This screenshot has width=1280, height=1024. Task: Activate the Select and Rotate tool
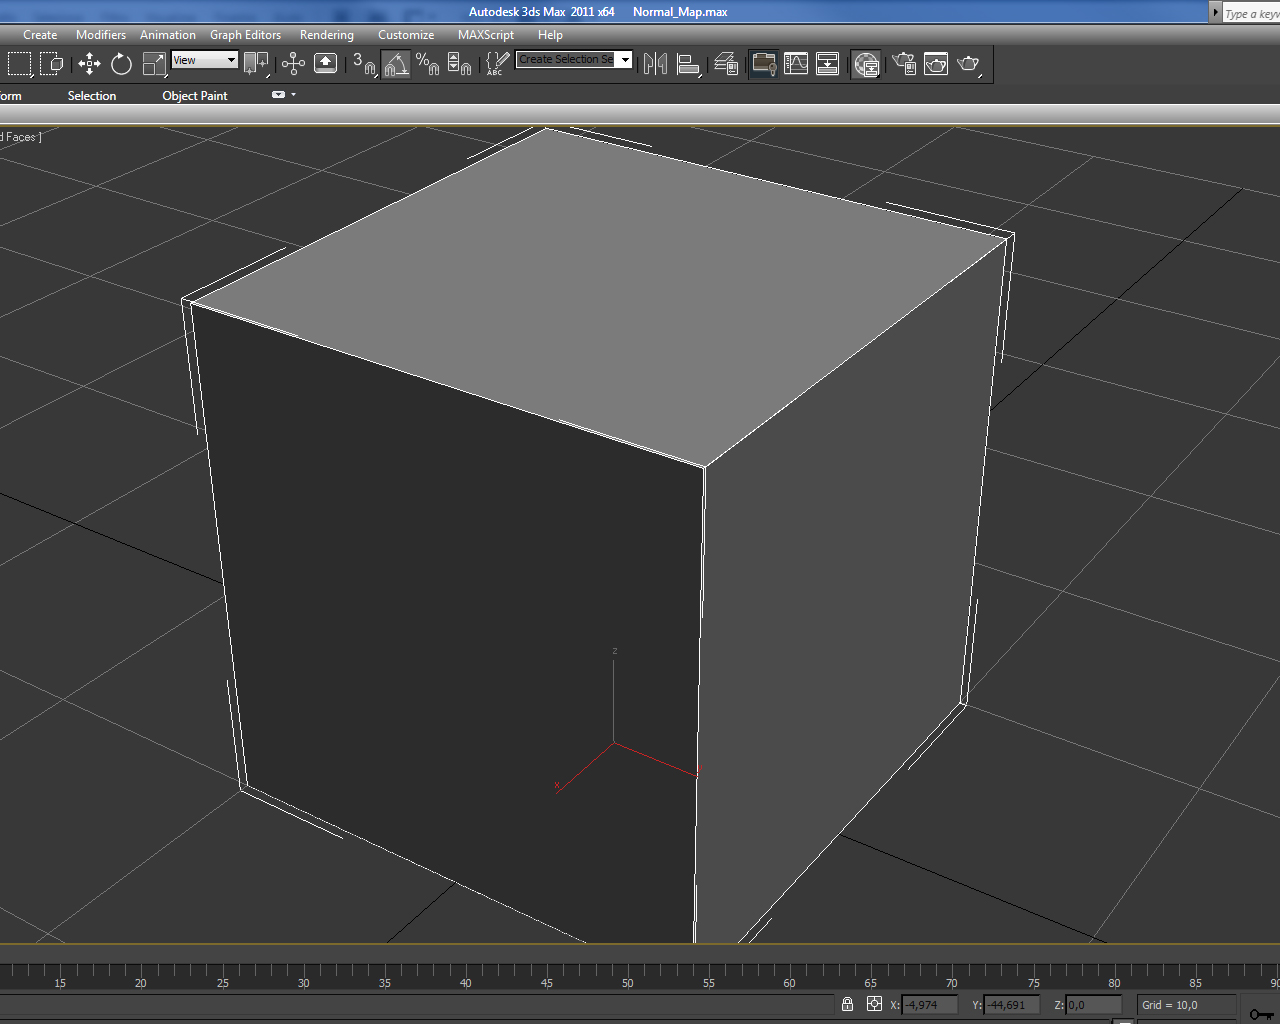[121, 64]
